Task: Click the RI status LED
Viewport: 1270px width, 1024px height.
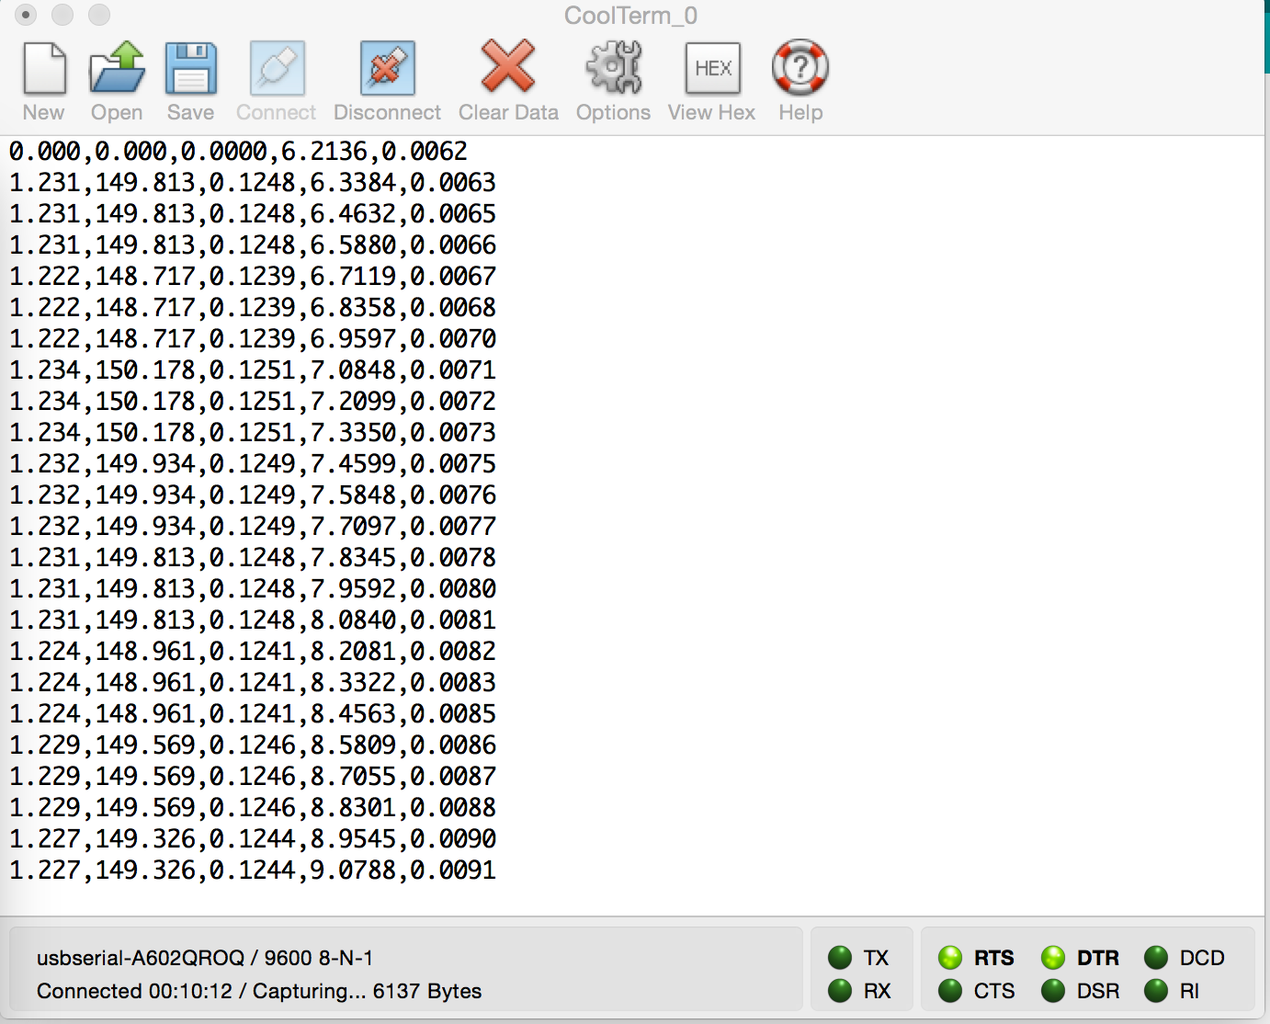Action: (1156, 991)
